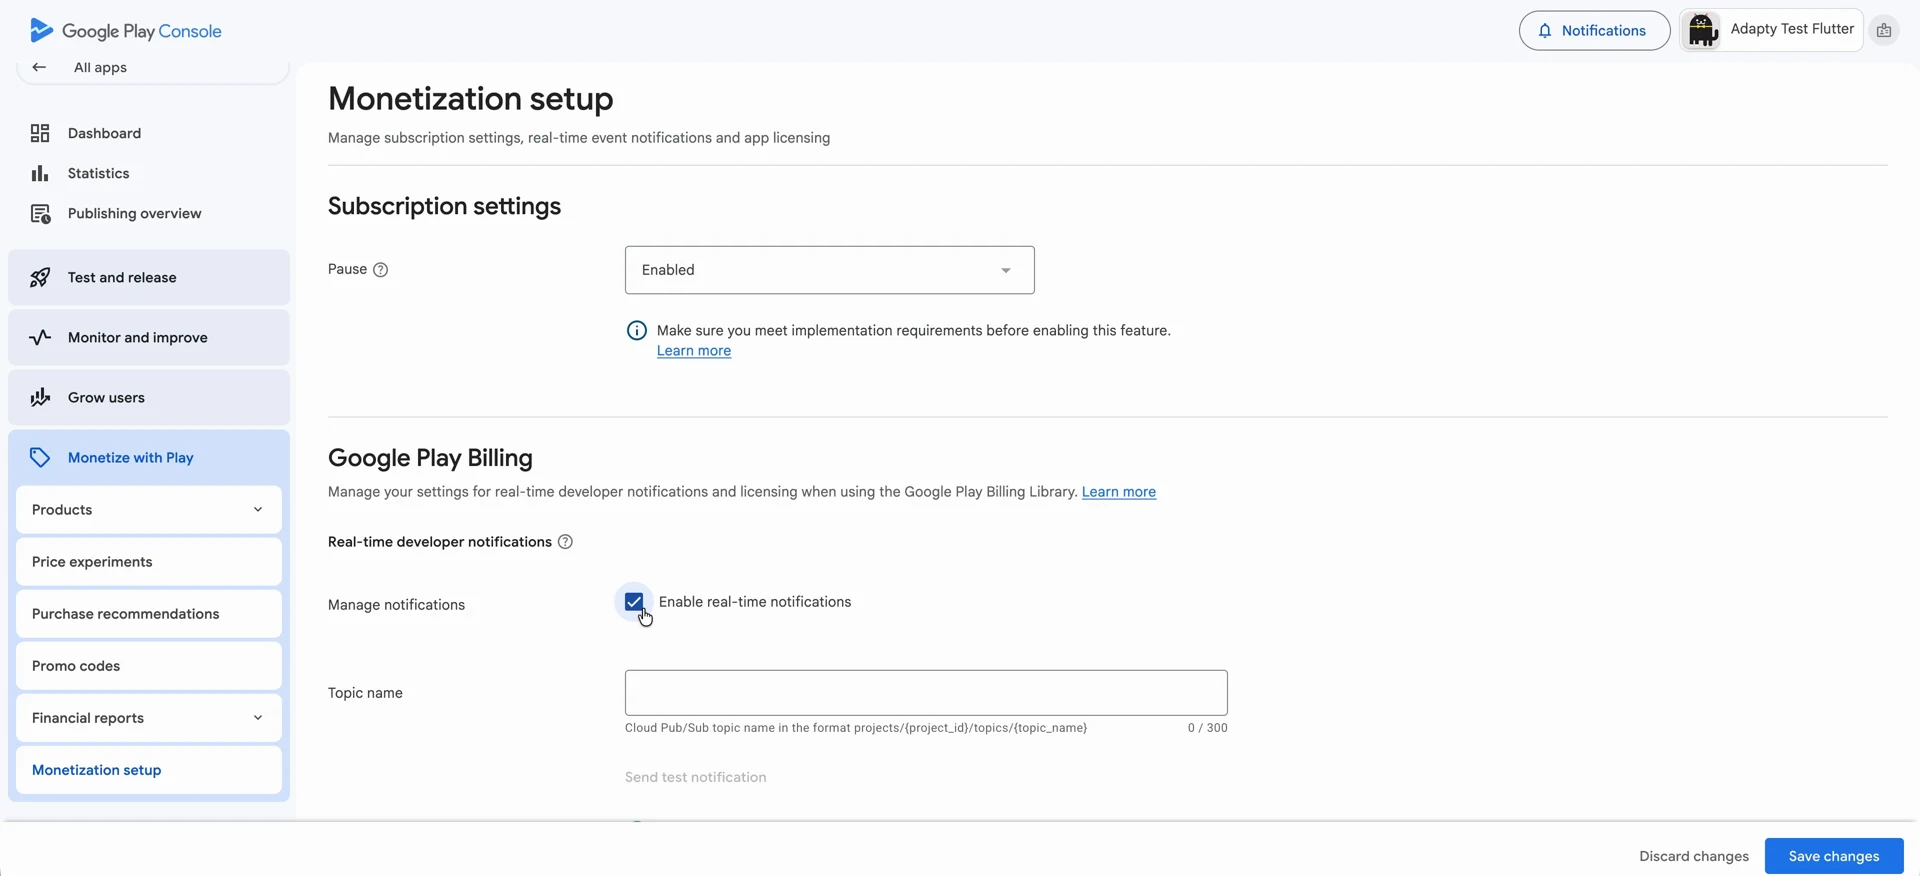The width and height of the screenshot is (1920, 876).
Task: Collapse the Monetize with Play section
Action: [x=149, y=458]
